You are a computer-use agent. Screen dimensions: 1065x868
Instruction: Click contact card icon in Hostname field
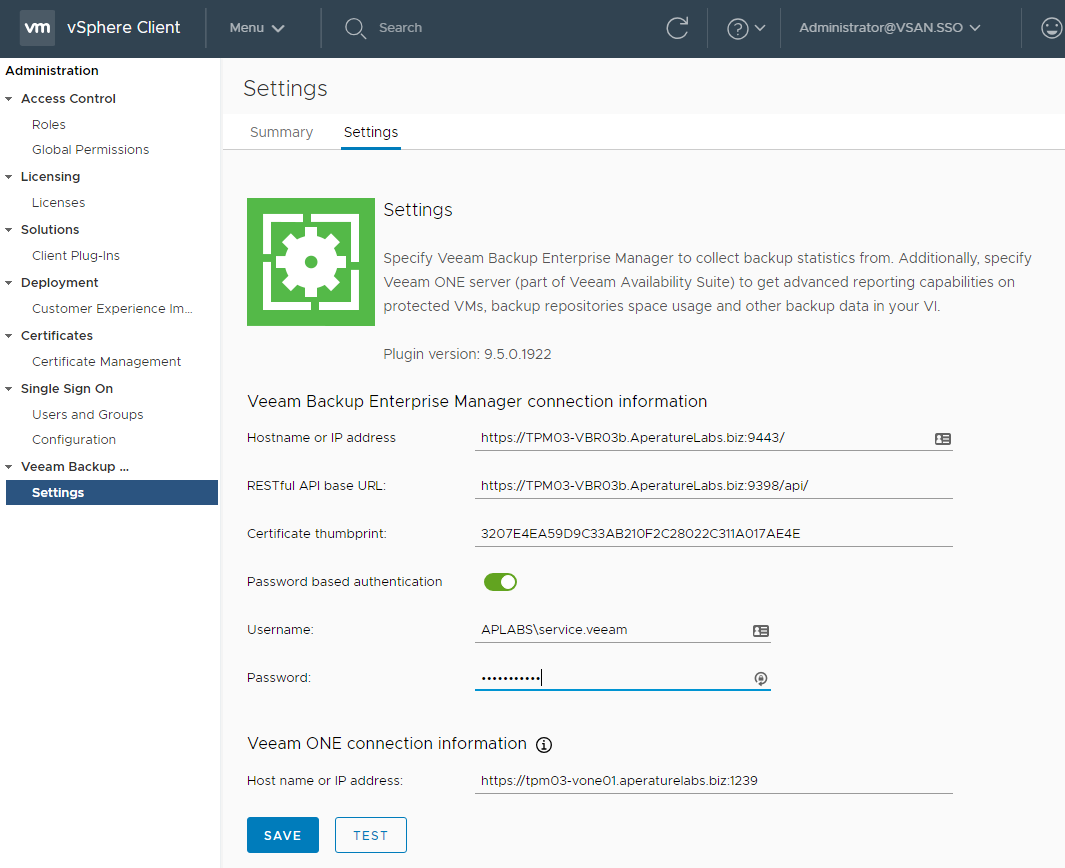tap(942, 438)
